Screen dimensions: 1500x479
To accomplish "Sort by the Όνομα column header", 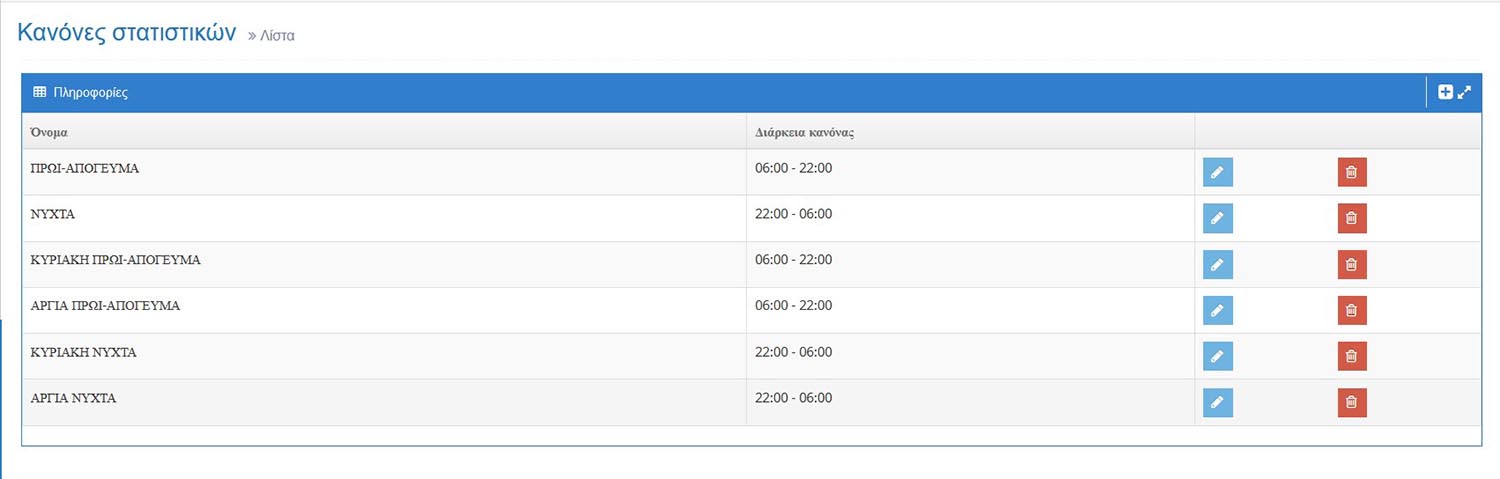I will point(49,132).
